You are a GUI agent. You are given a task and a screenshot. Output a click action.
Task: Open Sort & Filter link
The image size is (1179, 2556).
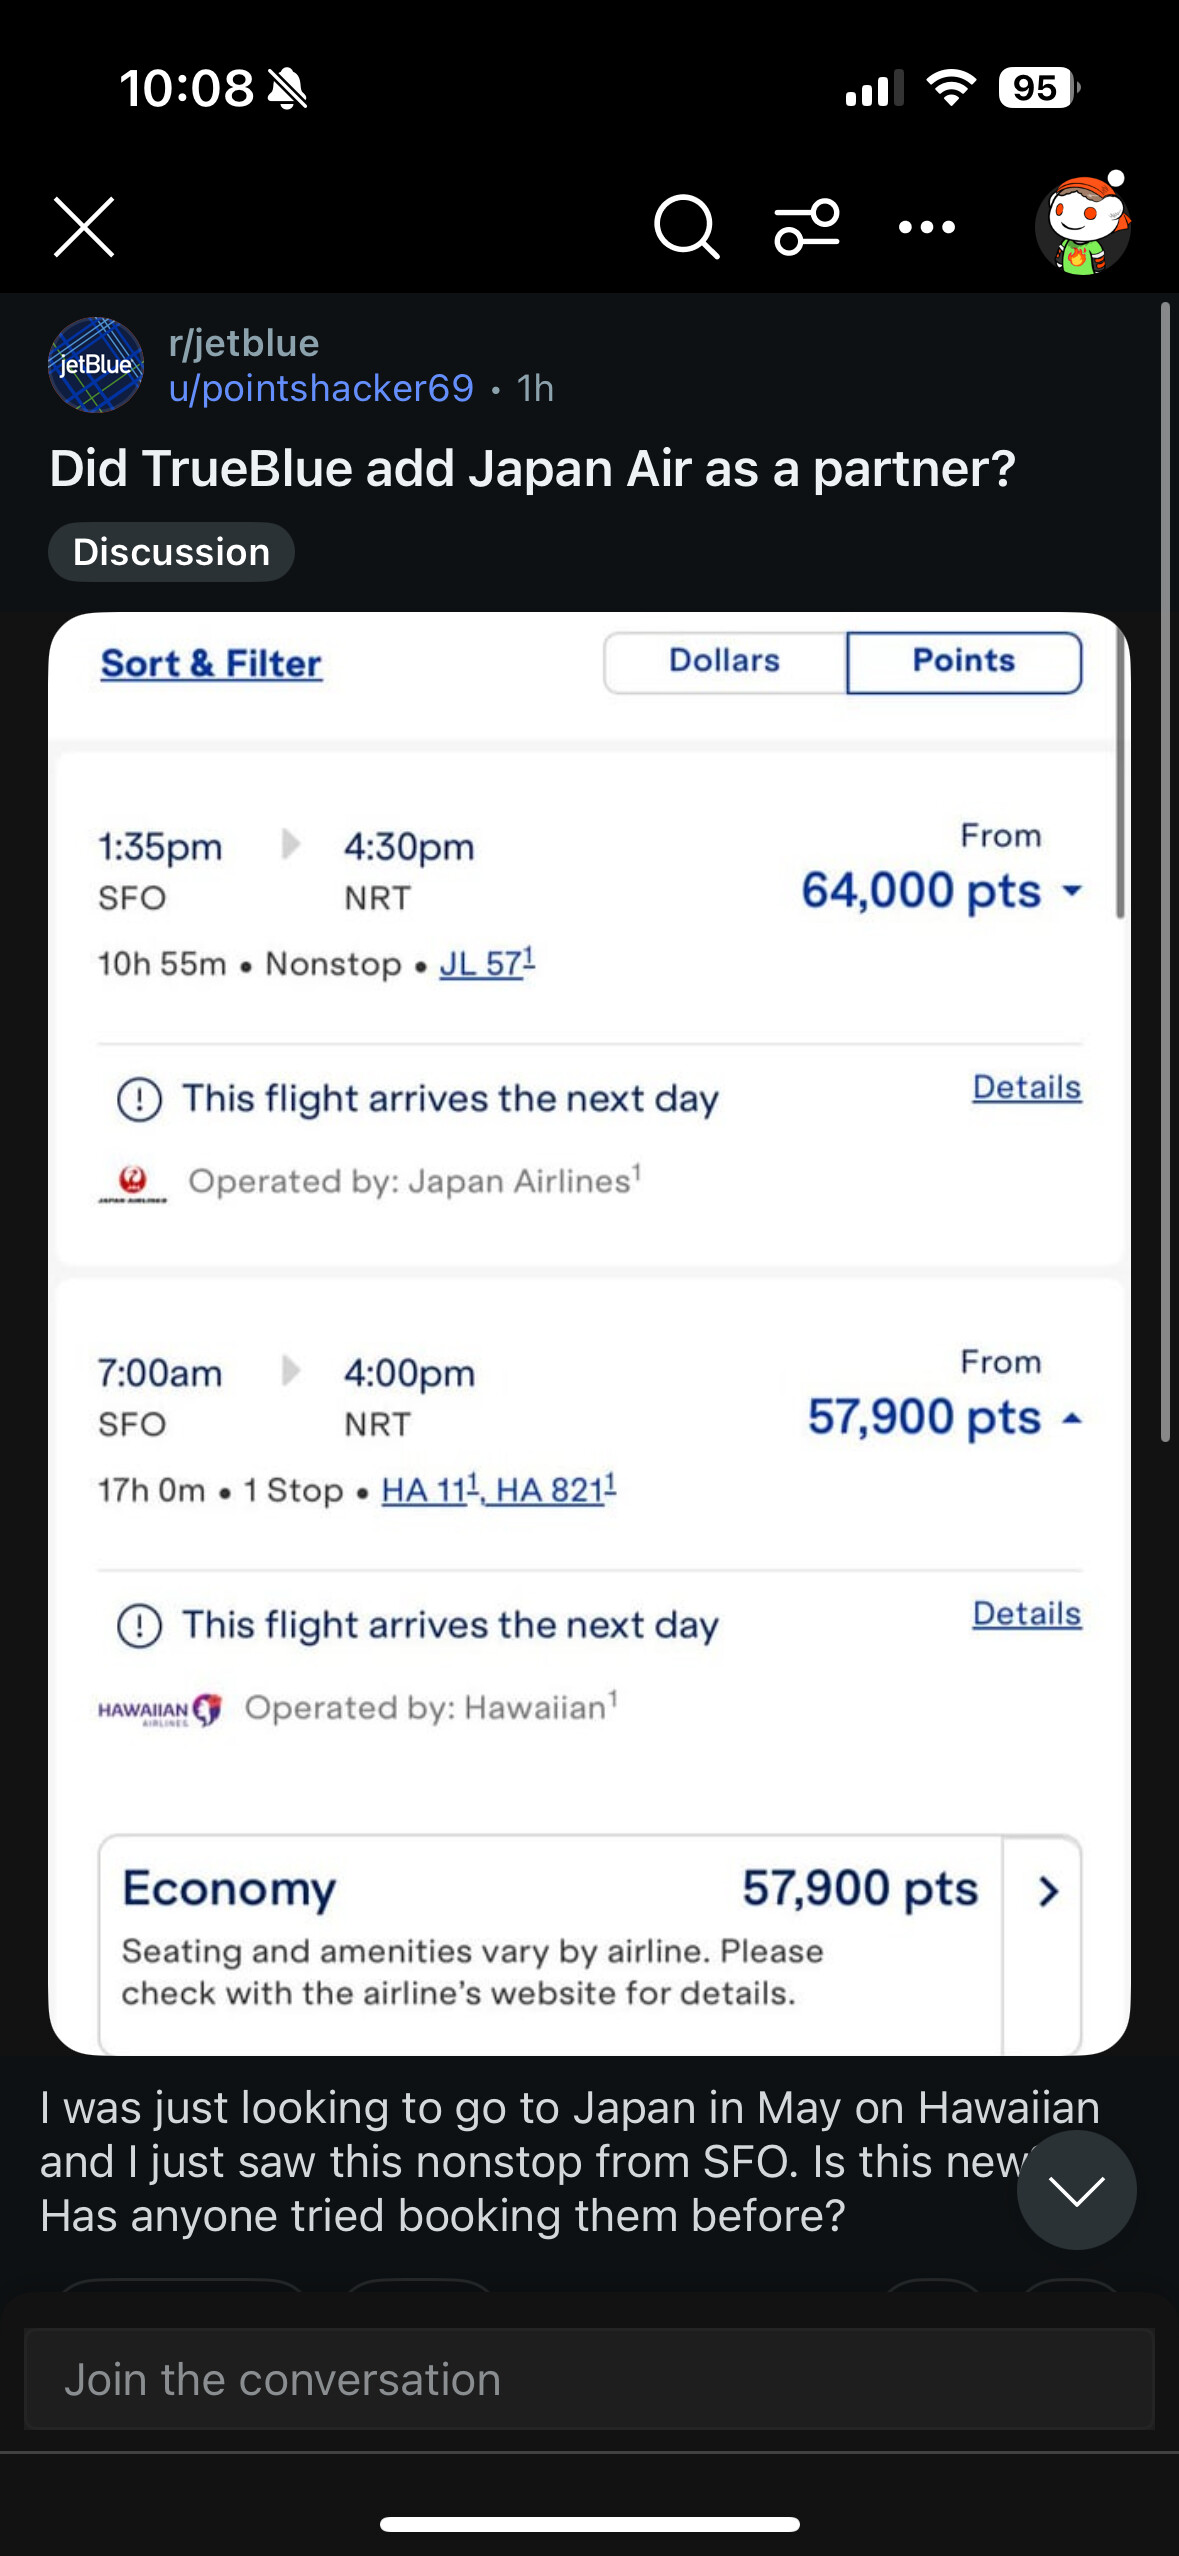(212, 664)
